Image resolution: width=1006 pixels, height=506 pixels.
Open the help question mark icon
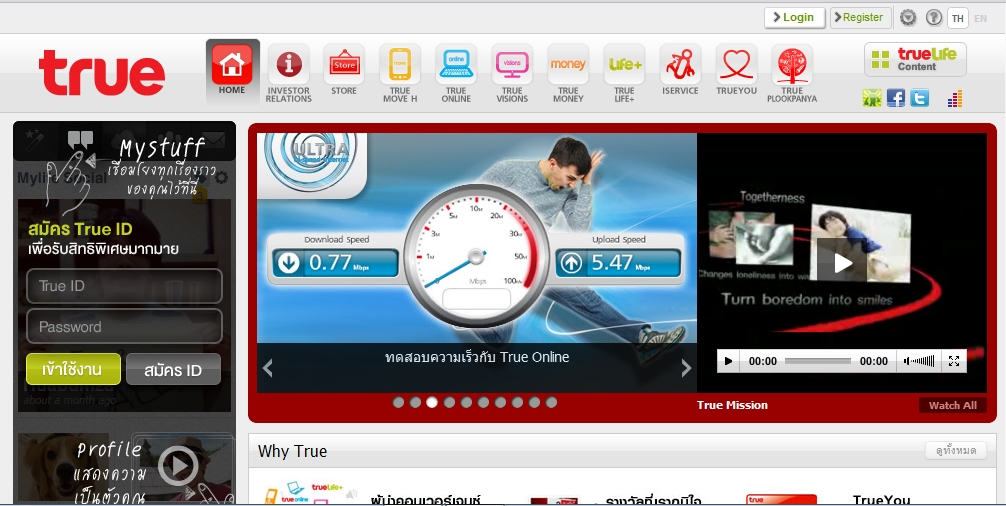point(934,18)
